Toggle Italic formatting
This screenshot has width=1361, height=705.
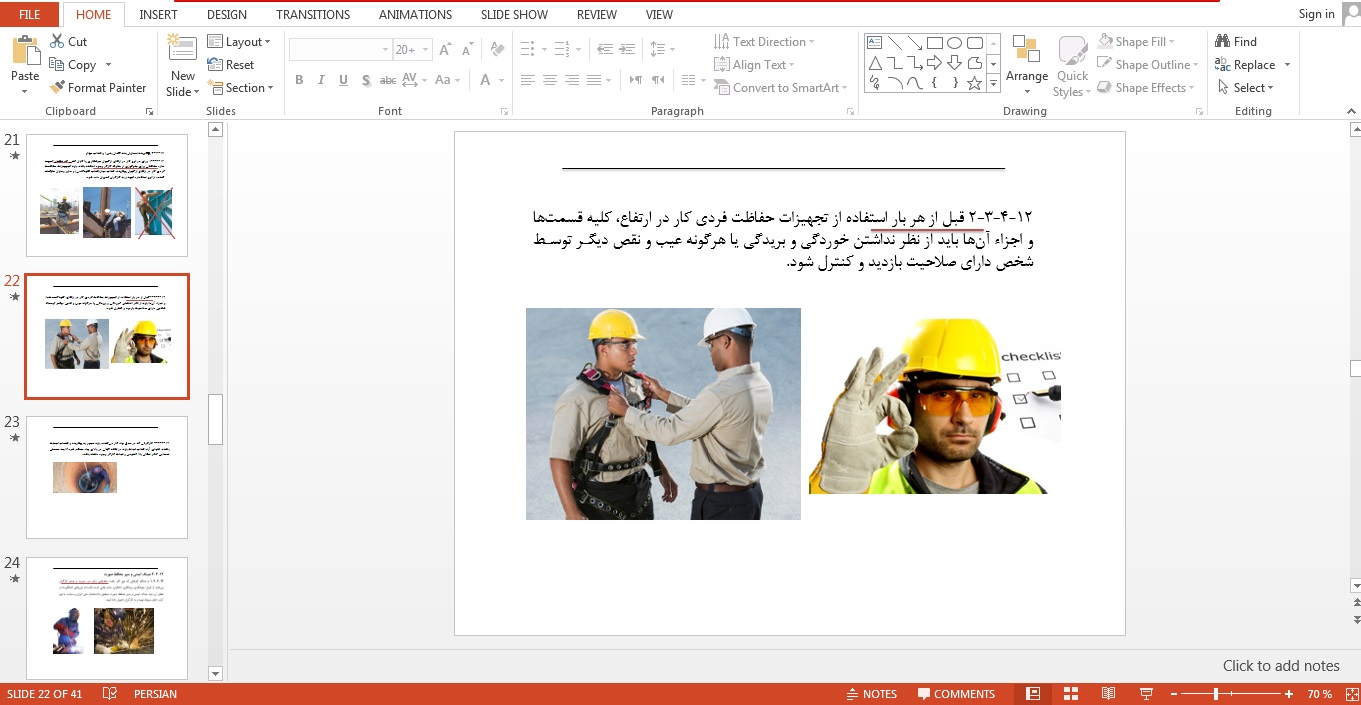pos(321,80)
